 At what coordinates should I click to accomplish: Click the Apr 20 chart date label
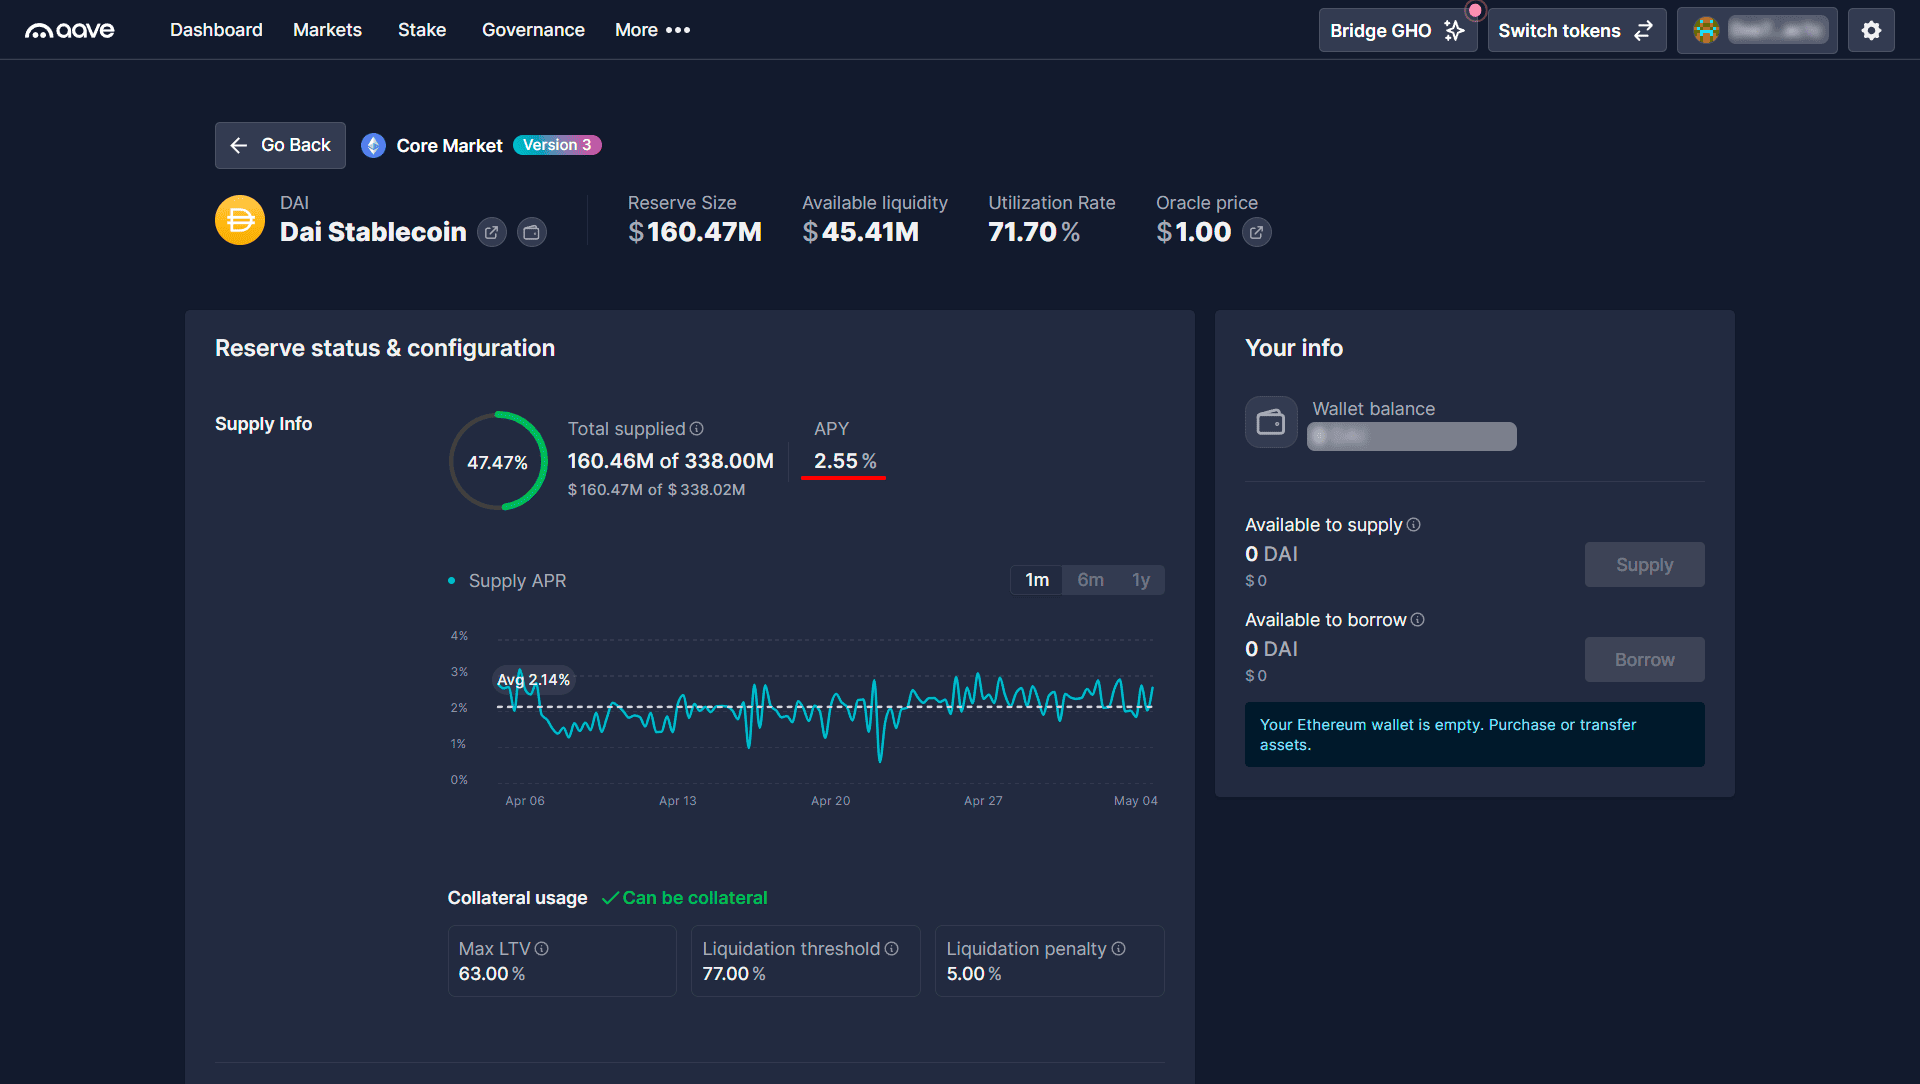(x=830, y=801)
